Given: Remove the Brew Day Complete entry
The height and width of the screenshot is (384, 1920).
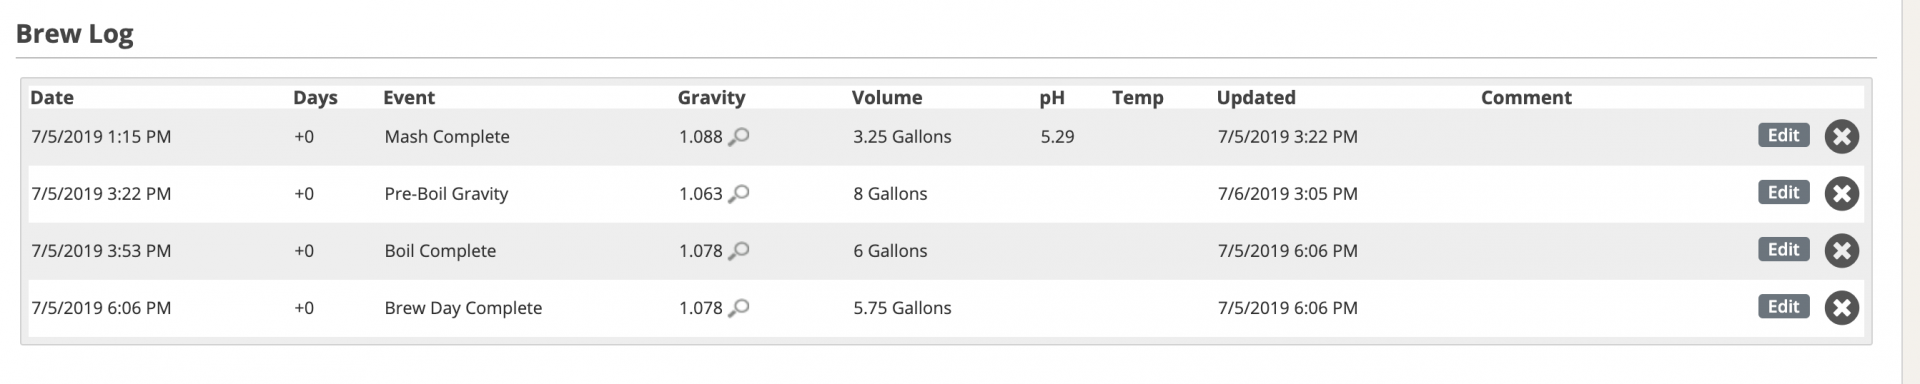Looking at the screenshot, I should coord(1841,308).
